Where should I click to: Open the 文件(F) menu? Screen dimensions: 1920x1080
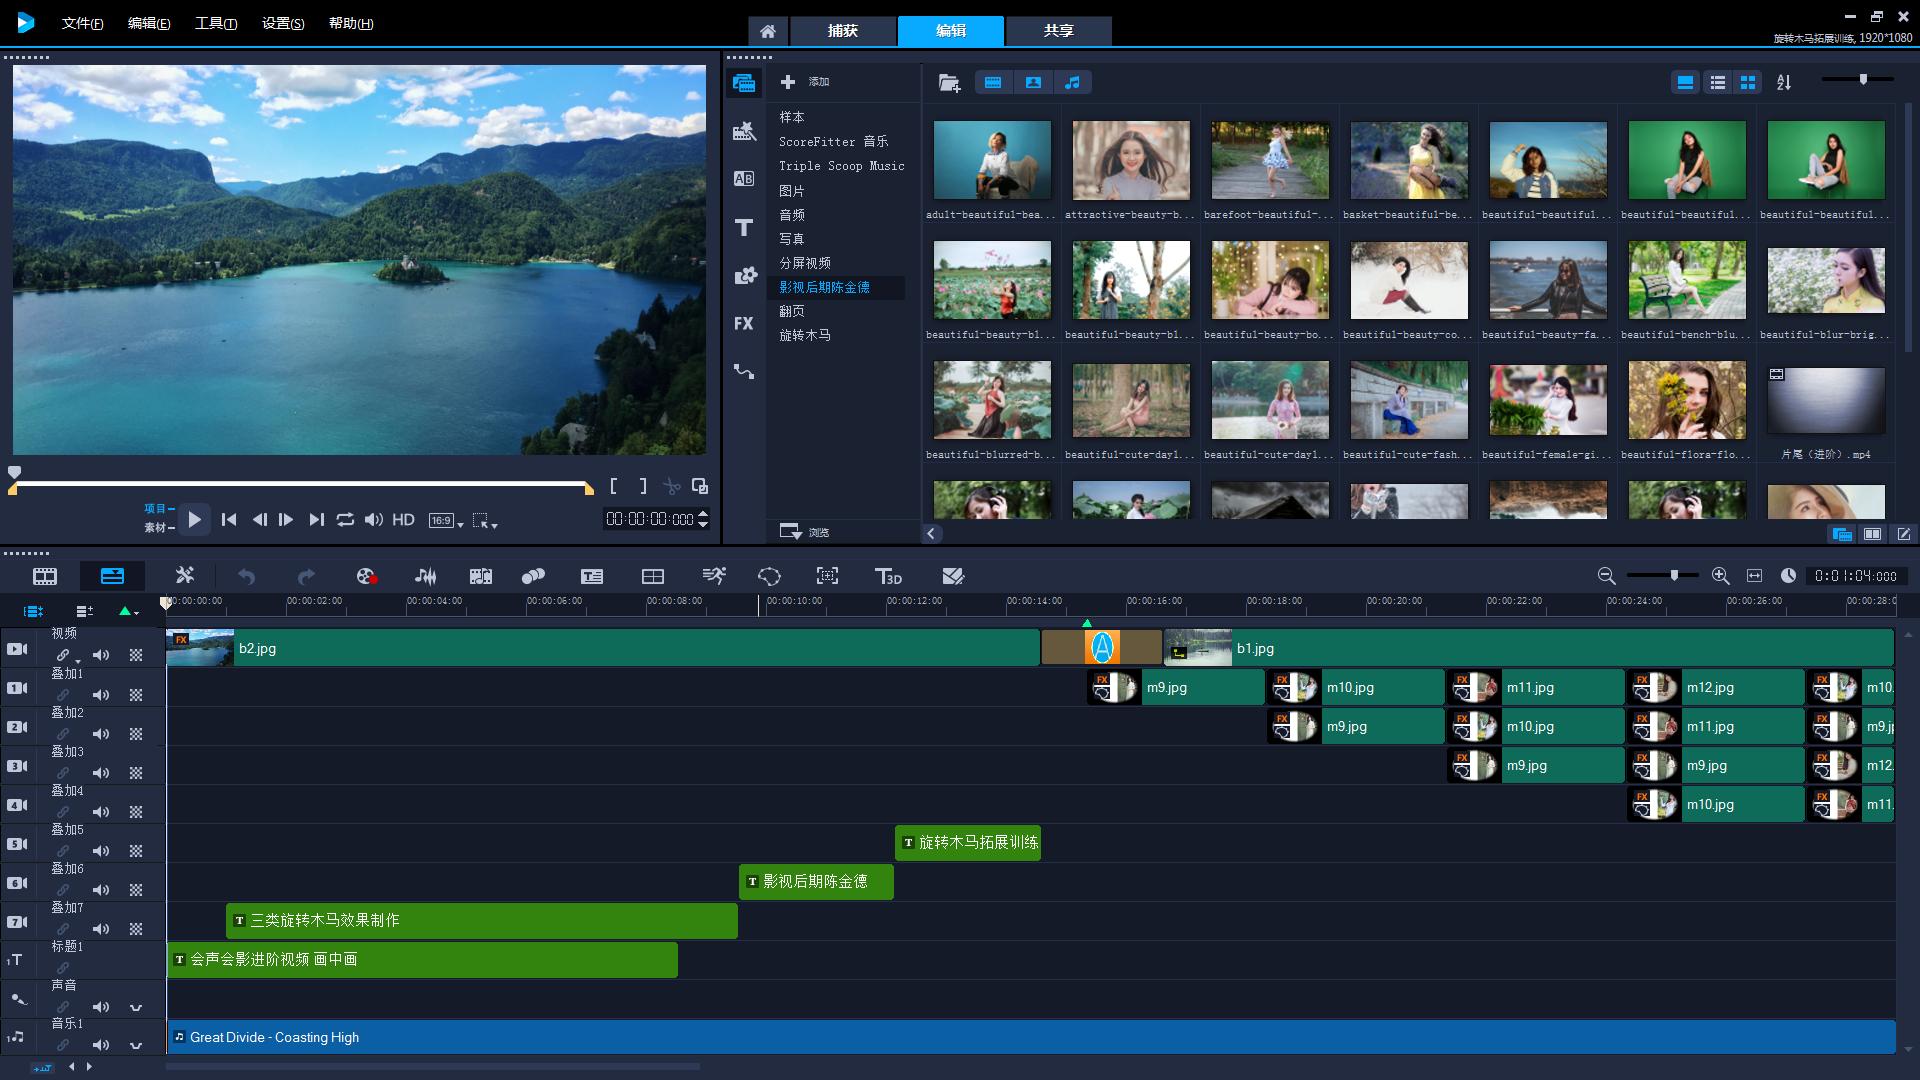[82, 23]
